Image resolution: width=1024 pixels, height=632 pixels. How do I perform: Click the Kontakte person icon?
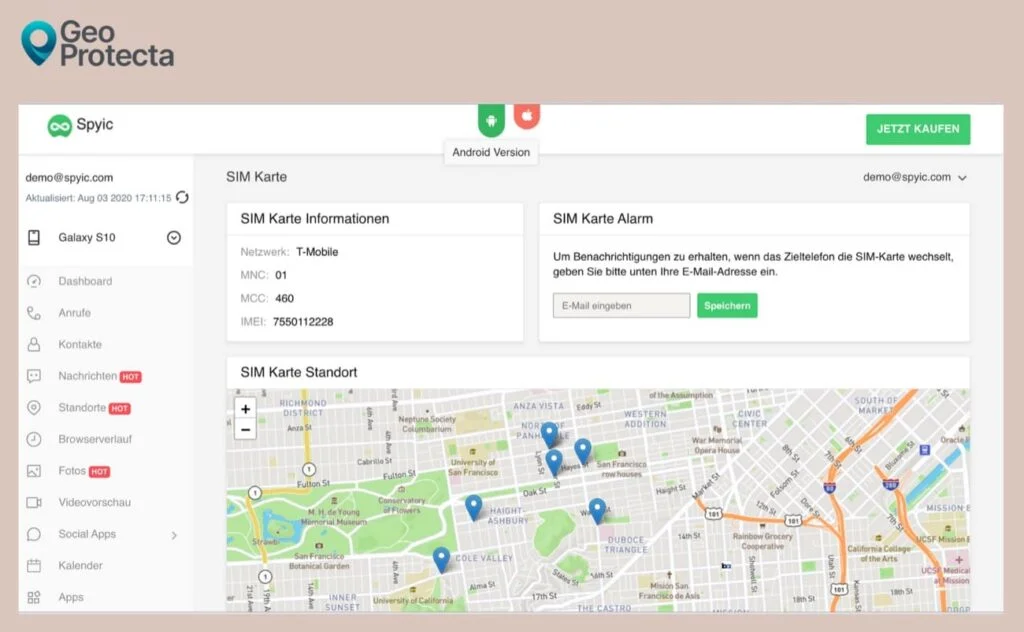[34, 344]
